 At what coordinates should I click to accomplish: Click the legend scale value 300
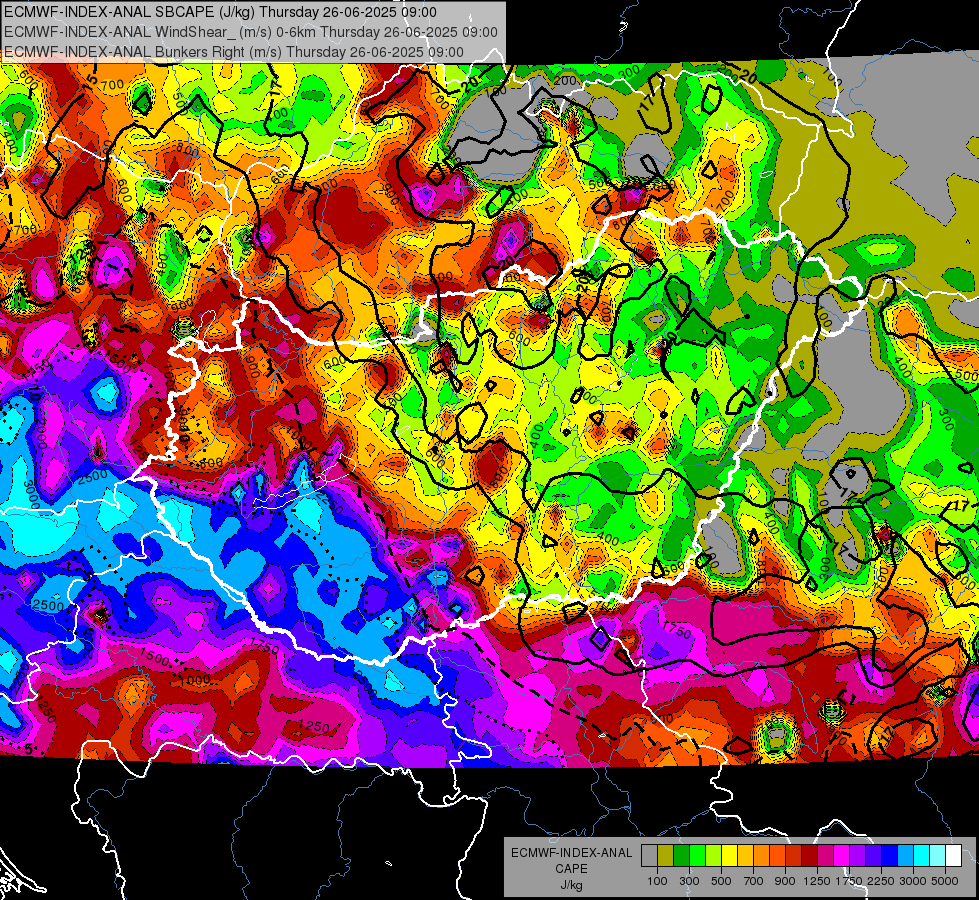[x=689, y=881]
